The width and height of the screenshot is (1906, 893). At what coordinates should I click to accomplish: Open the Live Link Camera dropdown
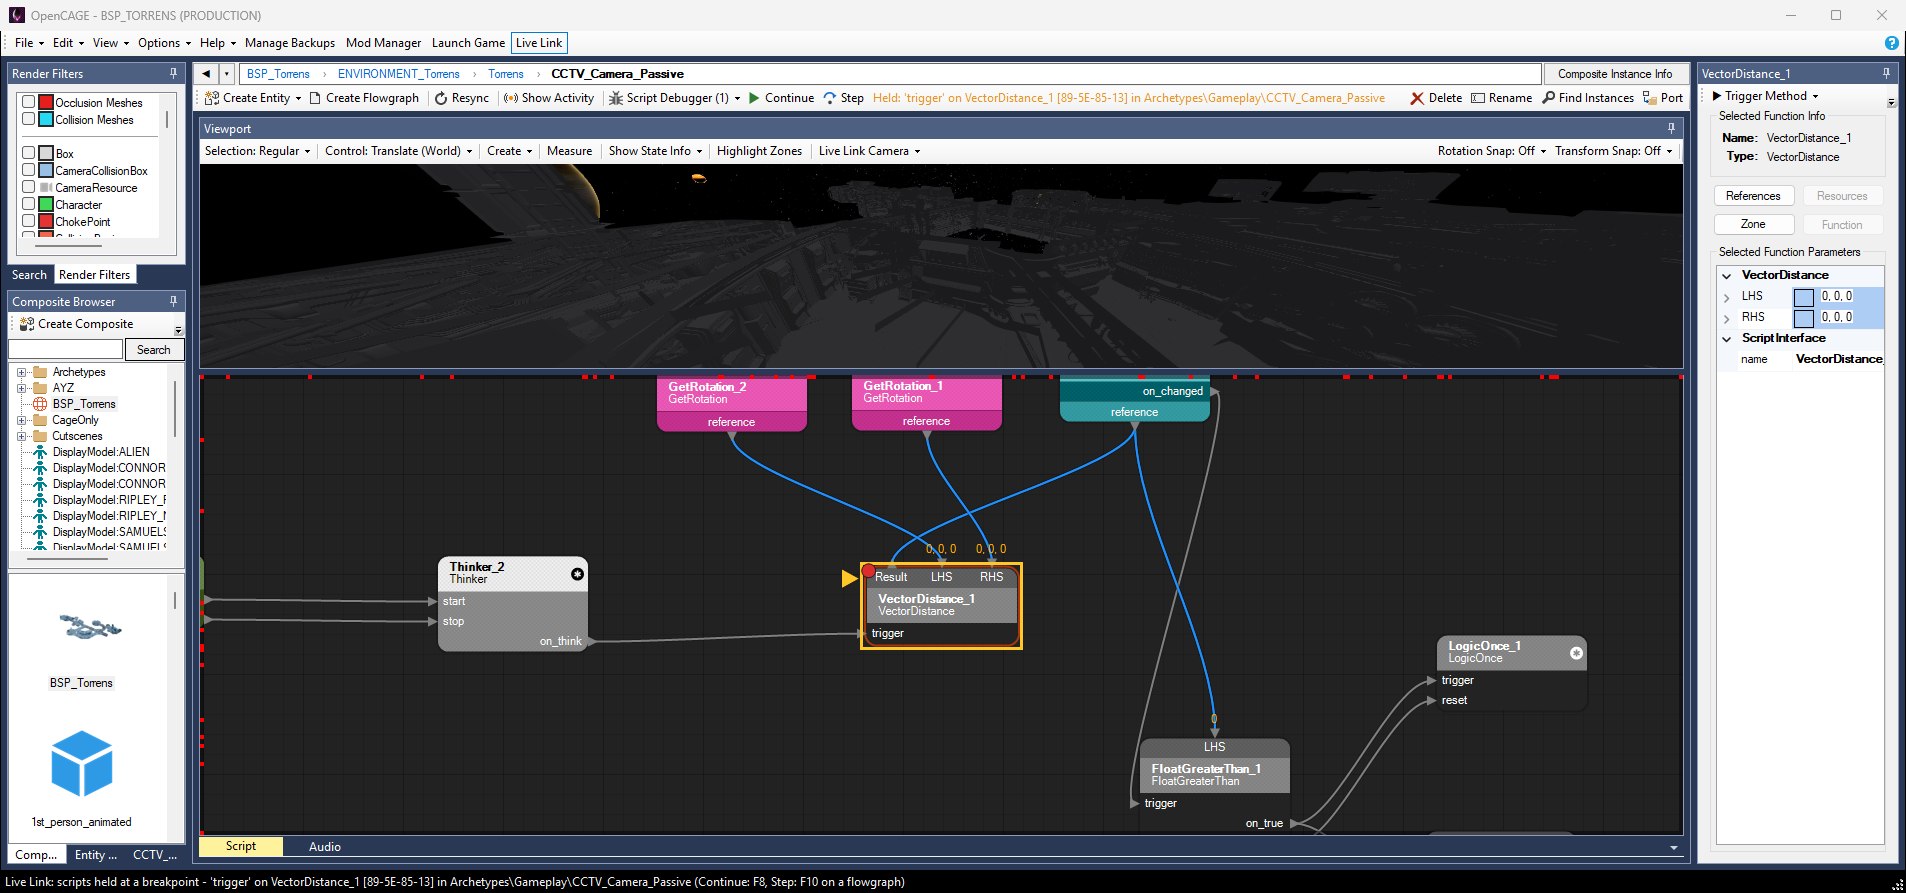(x=869, y=151)
